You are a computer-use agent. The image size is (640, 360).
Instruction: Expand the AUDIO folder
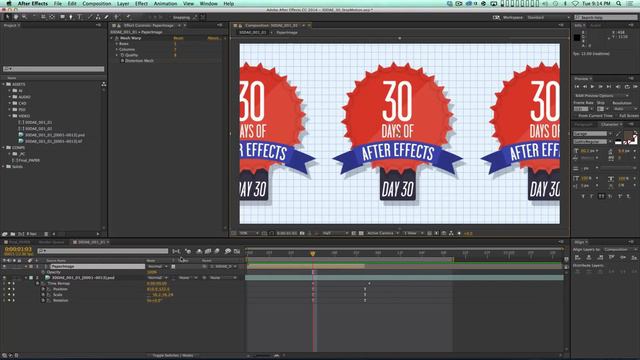tap(10, 97)
